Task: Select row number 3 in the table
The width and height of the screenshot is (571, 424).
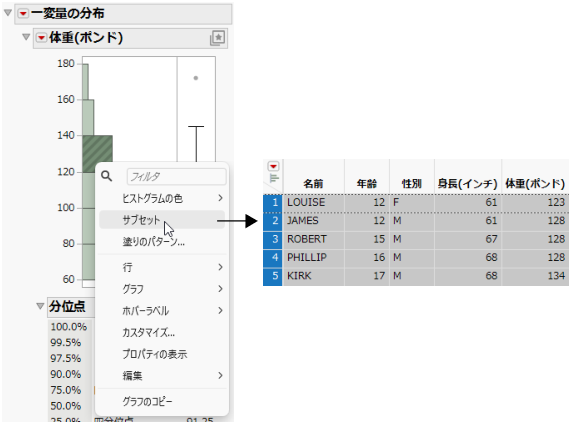Action: [273, 239]
